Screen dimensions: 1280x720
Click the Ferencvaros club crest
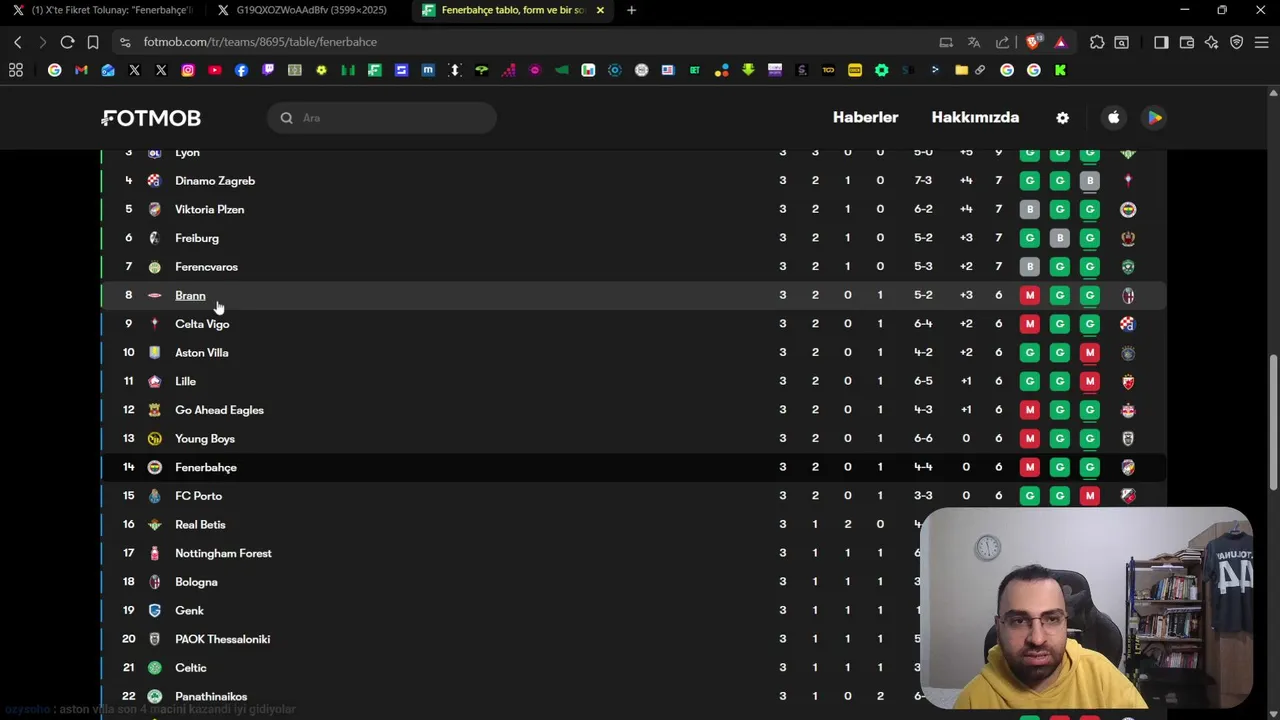pos(154,267)
